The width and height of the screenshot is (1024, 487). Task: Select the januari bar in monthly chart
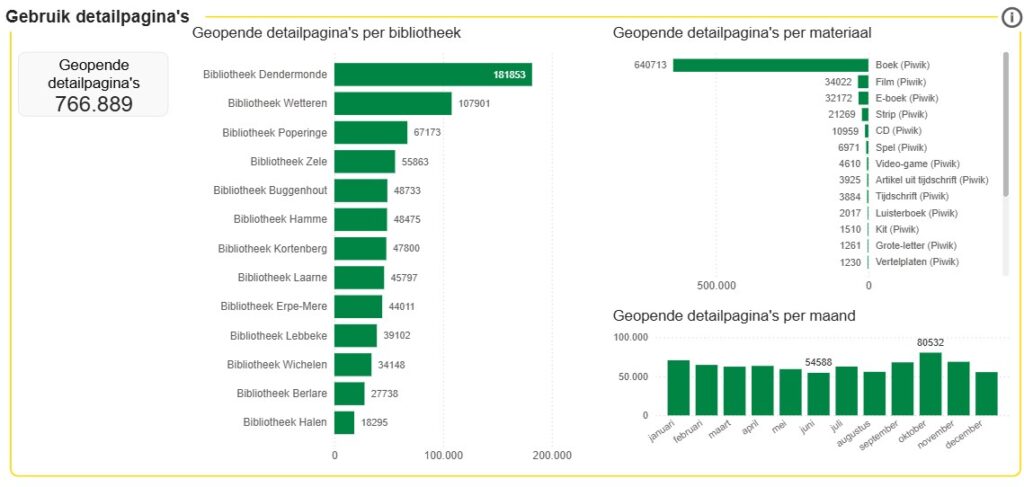[679, 387]
